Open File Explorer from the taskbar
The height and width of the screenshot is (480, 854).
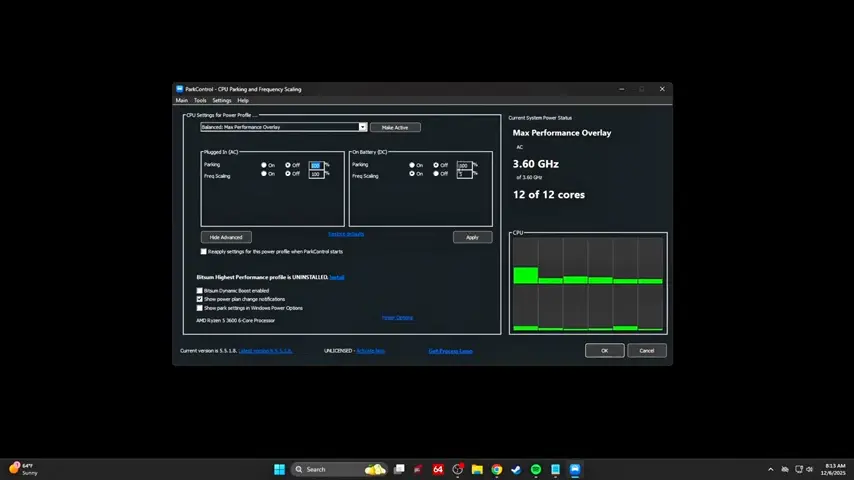point(477,469)
